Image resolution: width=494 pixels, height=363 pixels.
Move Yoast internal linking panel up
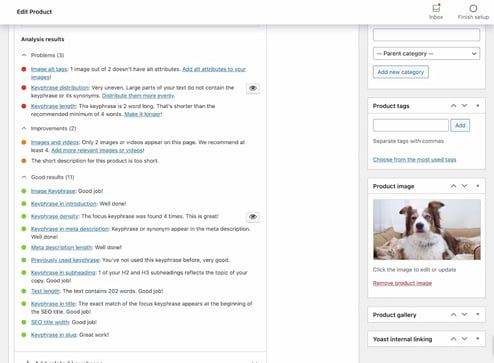click(453, 339)
